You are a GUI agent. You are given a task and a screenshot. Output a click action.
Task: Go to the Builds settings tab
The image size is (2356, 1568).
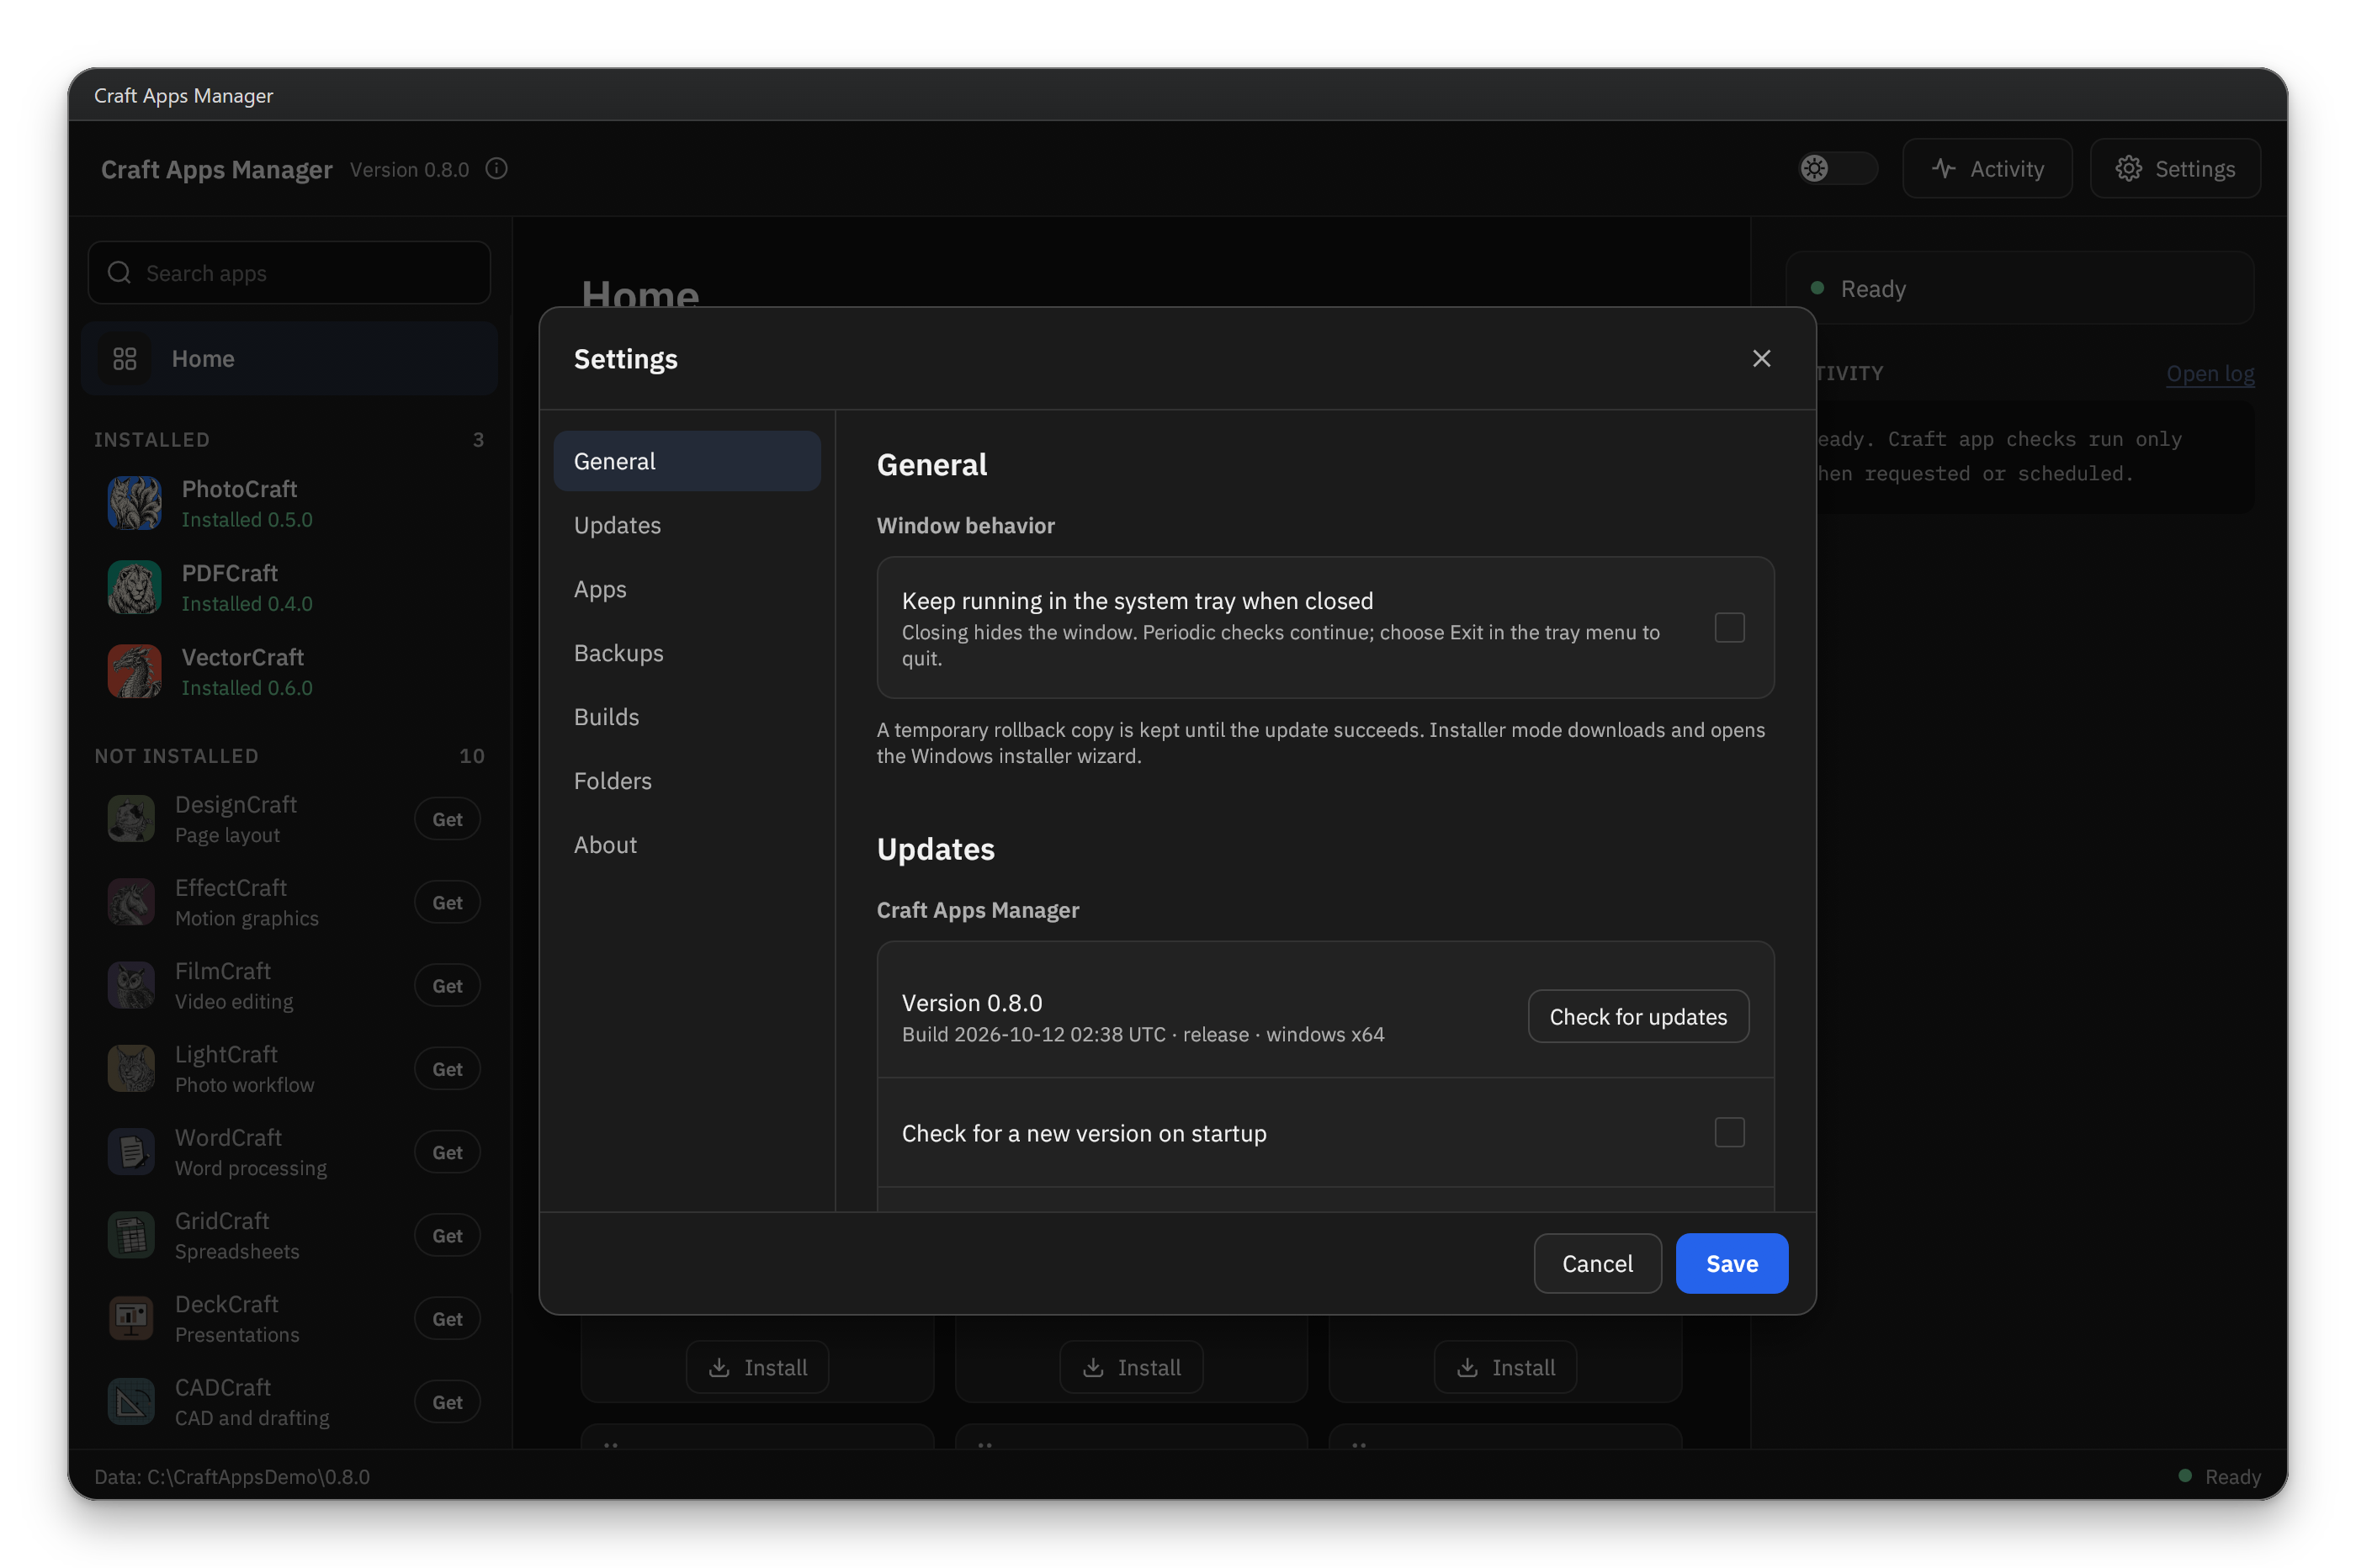pos(687,717)
